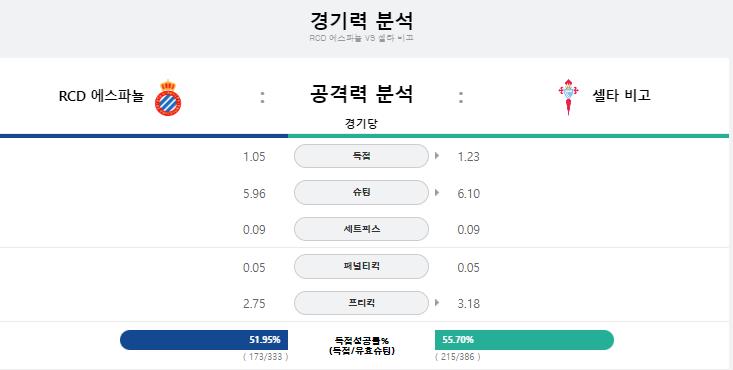Image resolution: width=733 pixels, height=370 pixels.
Task: Click the RCD Espanyol club crest
Action: point(168,98)
